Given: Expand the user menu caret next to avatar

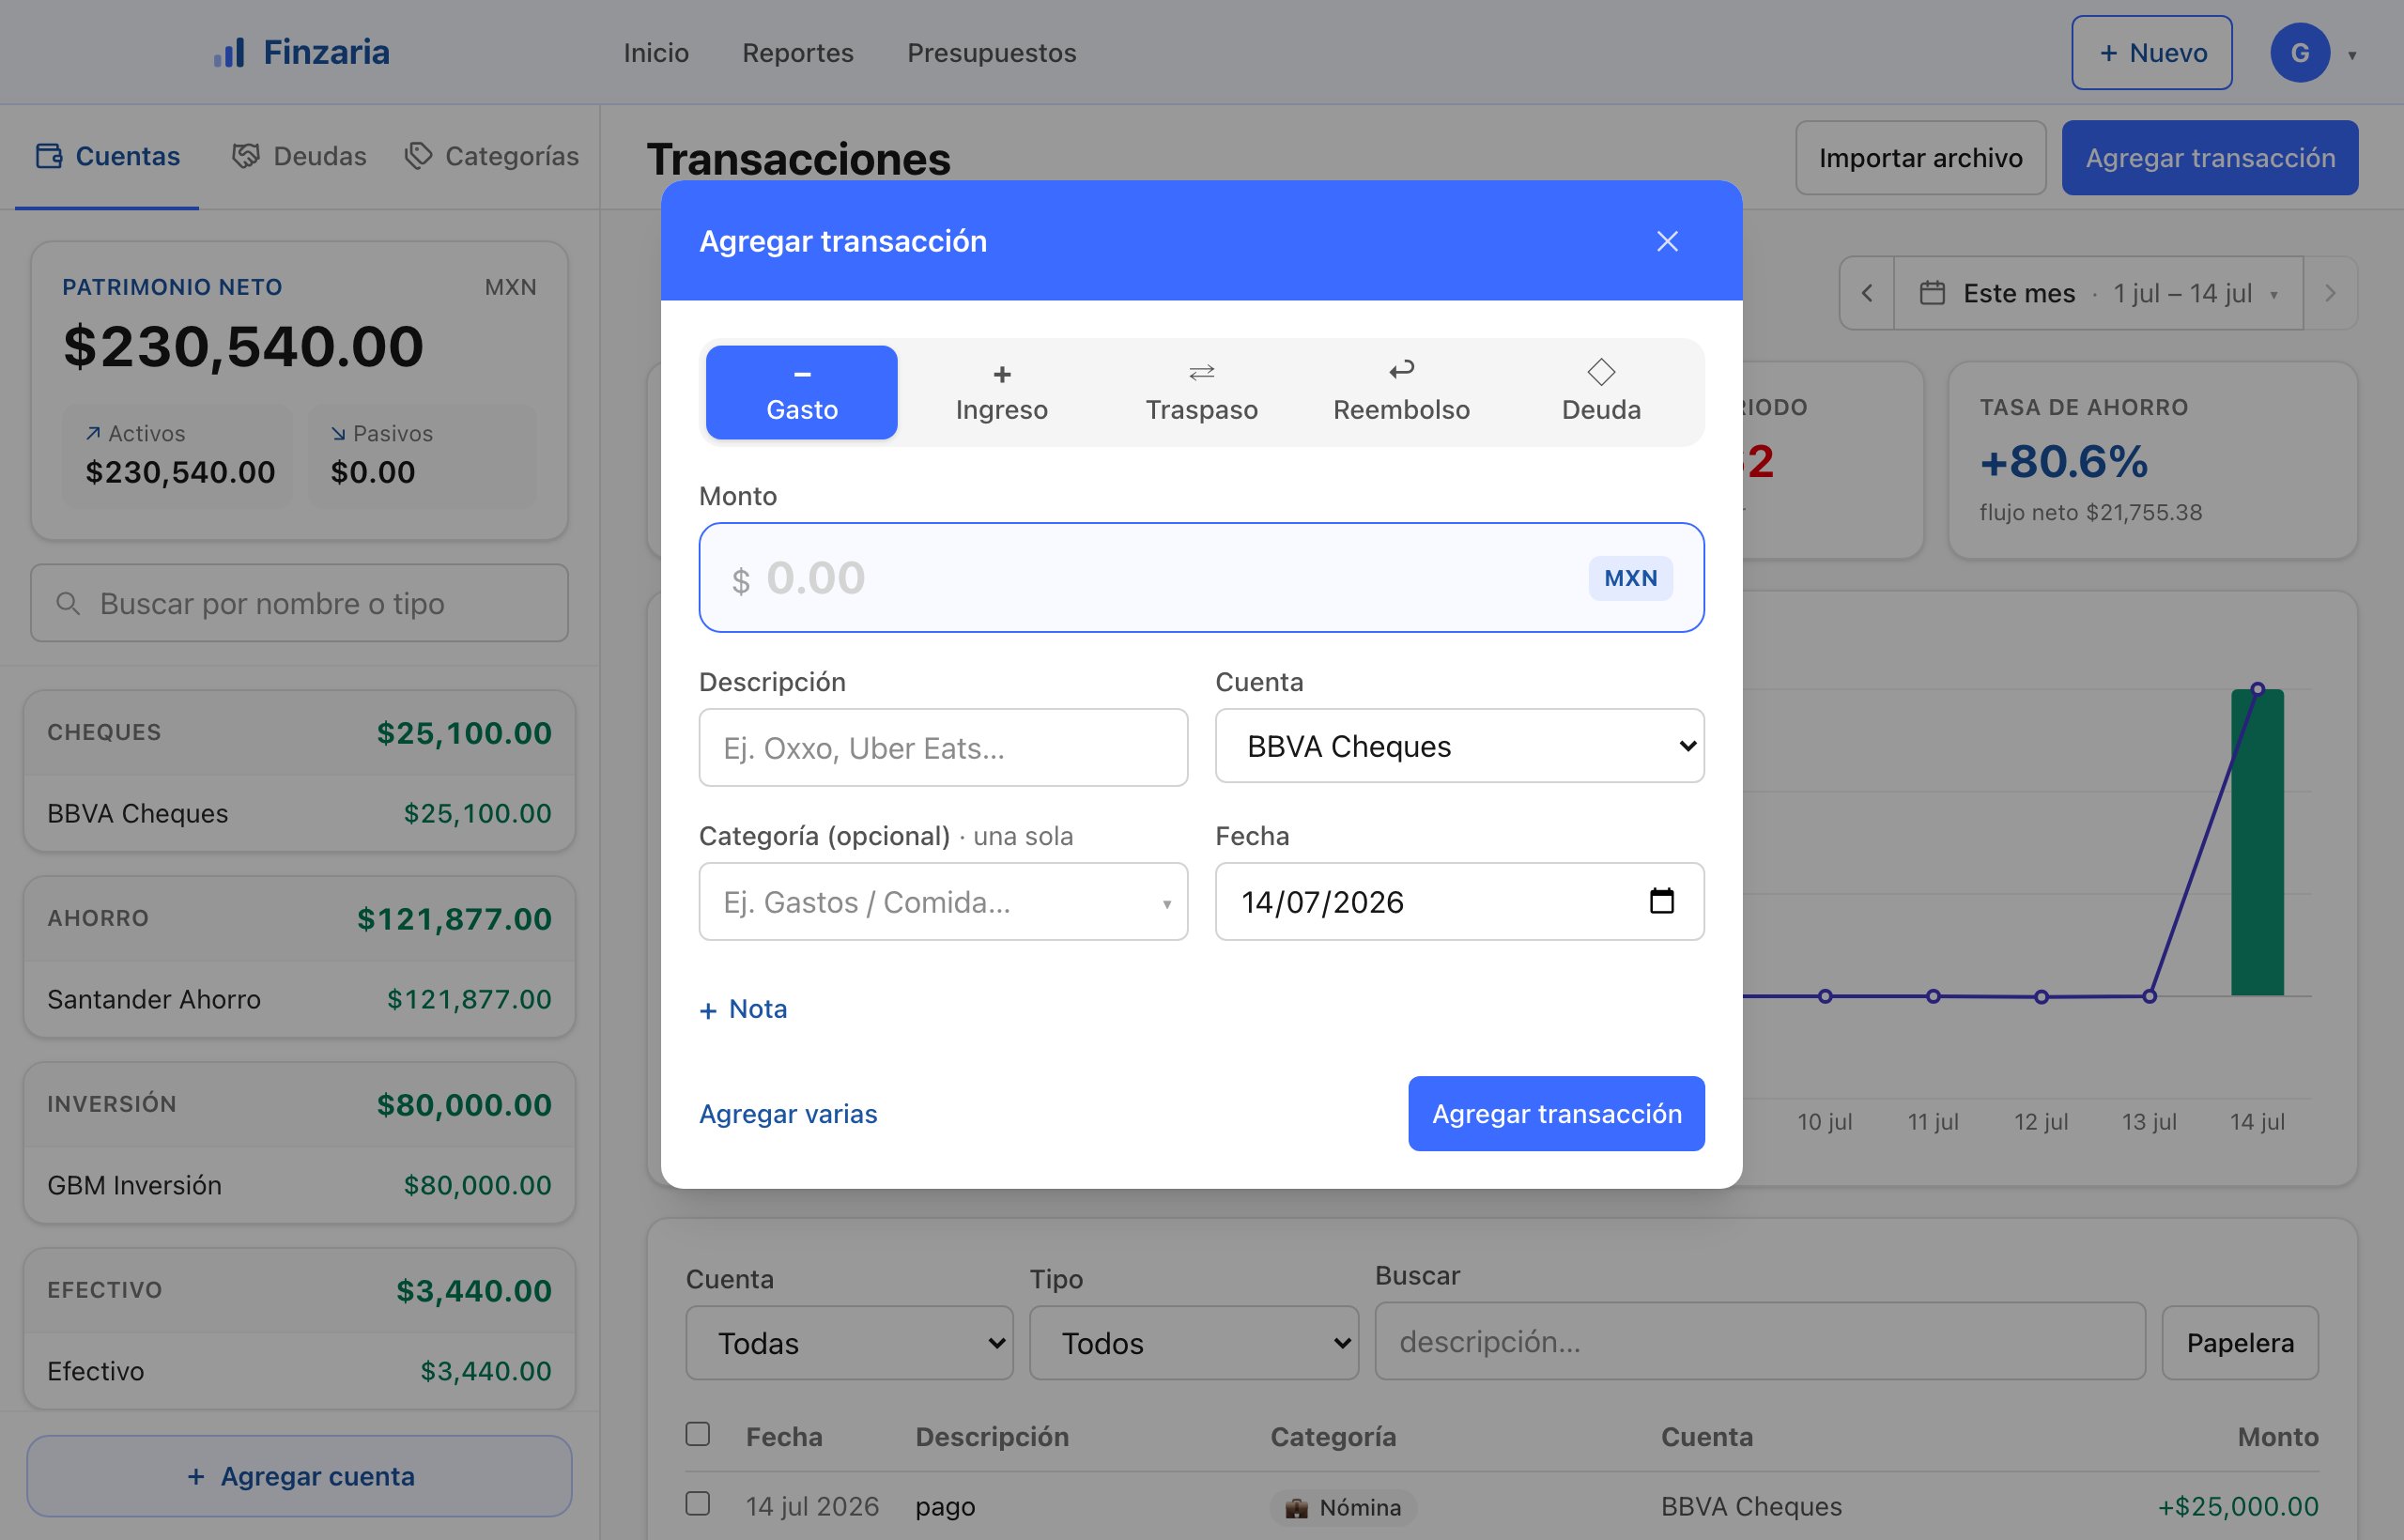Looking at the screenshot, I should [x=2352, y=55].
